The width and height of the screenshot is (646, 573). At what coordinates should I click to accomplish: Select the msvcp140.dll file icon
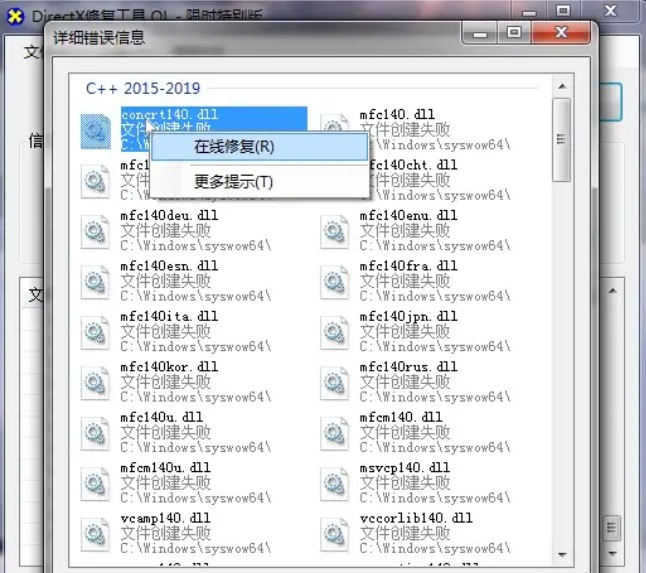coord(334,484)
